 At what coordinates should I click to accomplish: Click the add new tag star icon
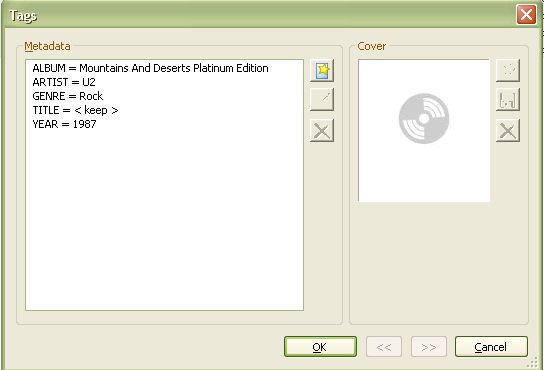tap(322, 70)
